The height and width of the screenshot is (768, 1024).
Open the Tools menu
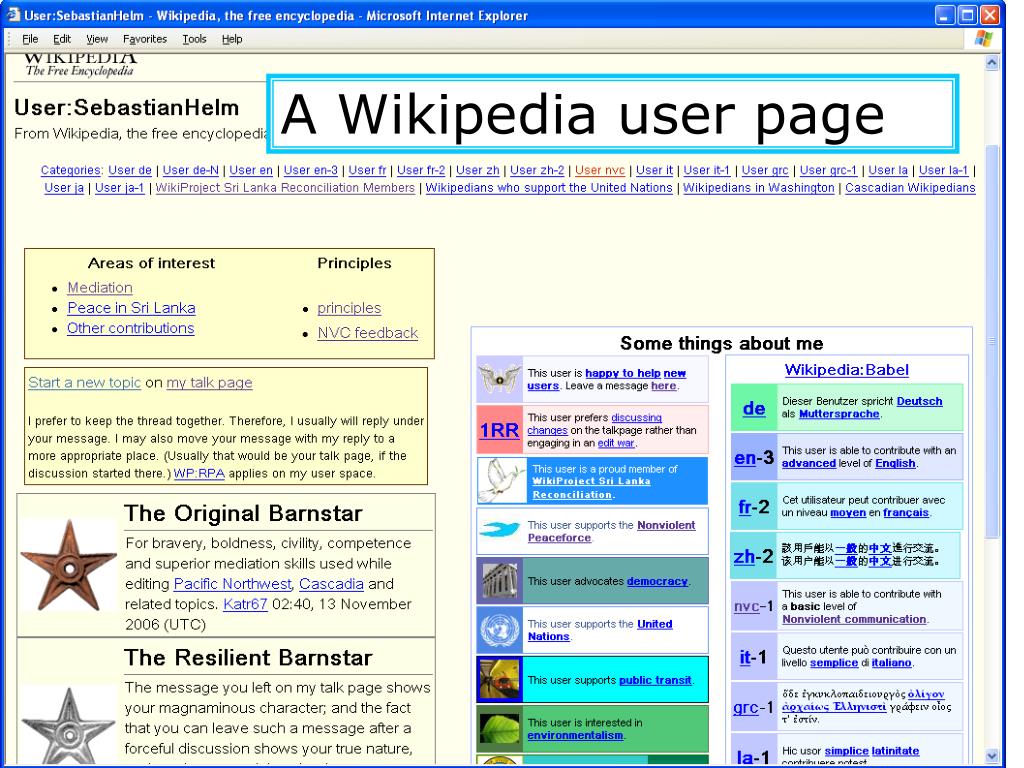pos(194,39)
